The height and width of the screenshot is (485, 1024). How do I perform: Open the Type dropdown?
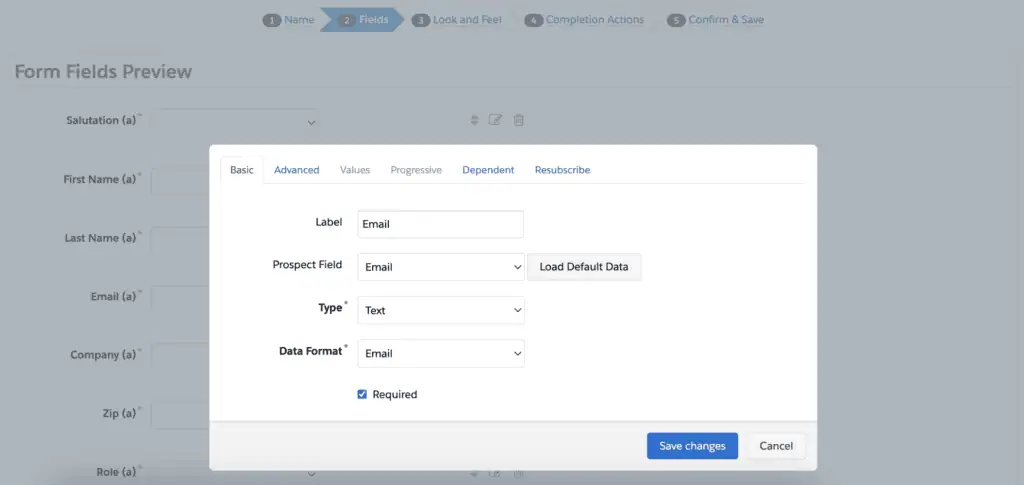click(441, 310)
